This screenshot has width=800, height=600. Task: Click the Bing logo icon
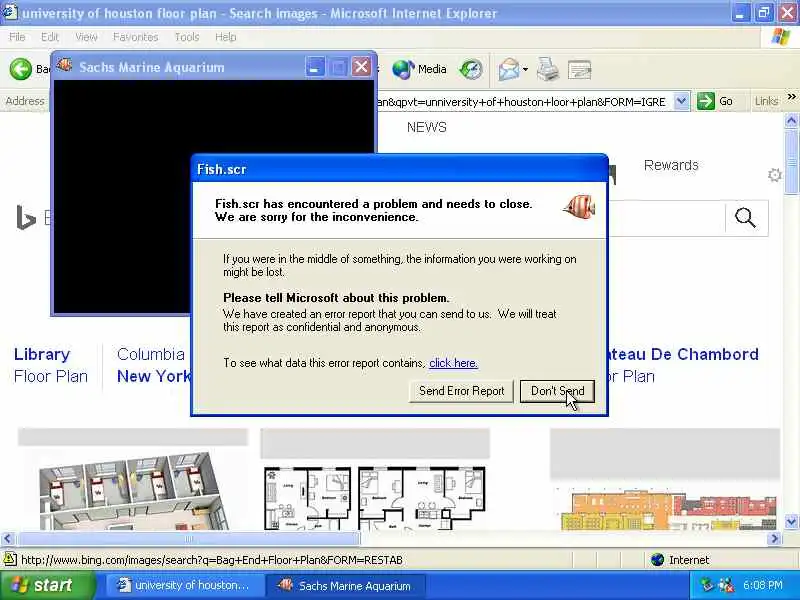[x=26, y=217]
